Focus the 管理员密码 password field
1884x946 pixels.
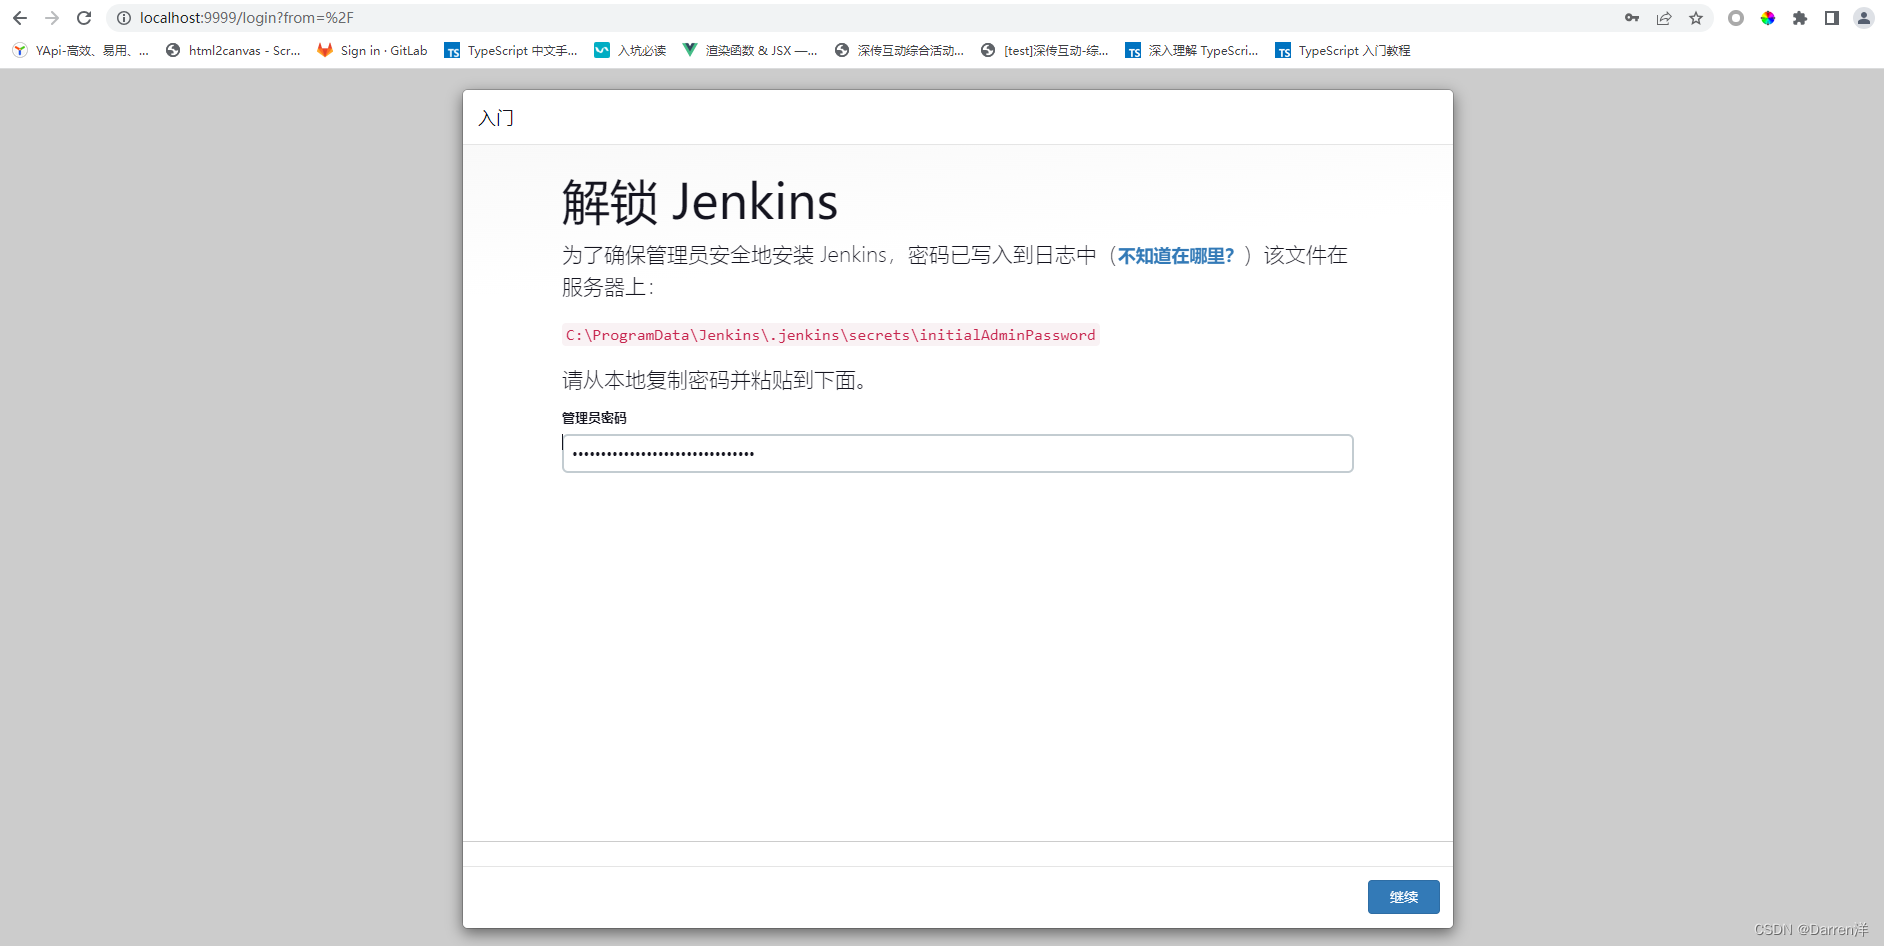(957, 453)
